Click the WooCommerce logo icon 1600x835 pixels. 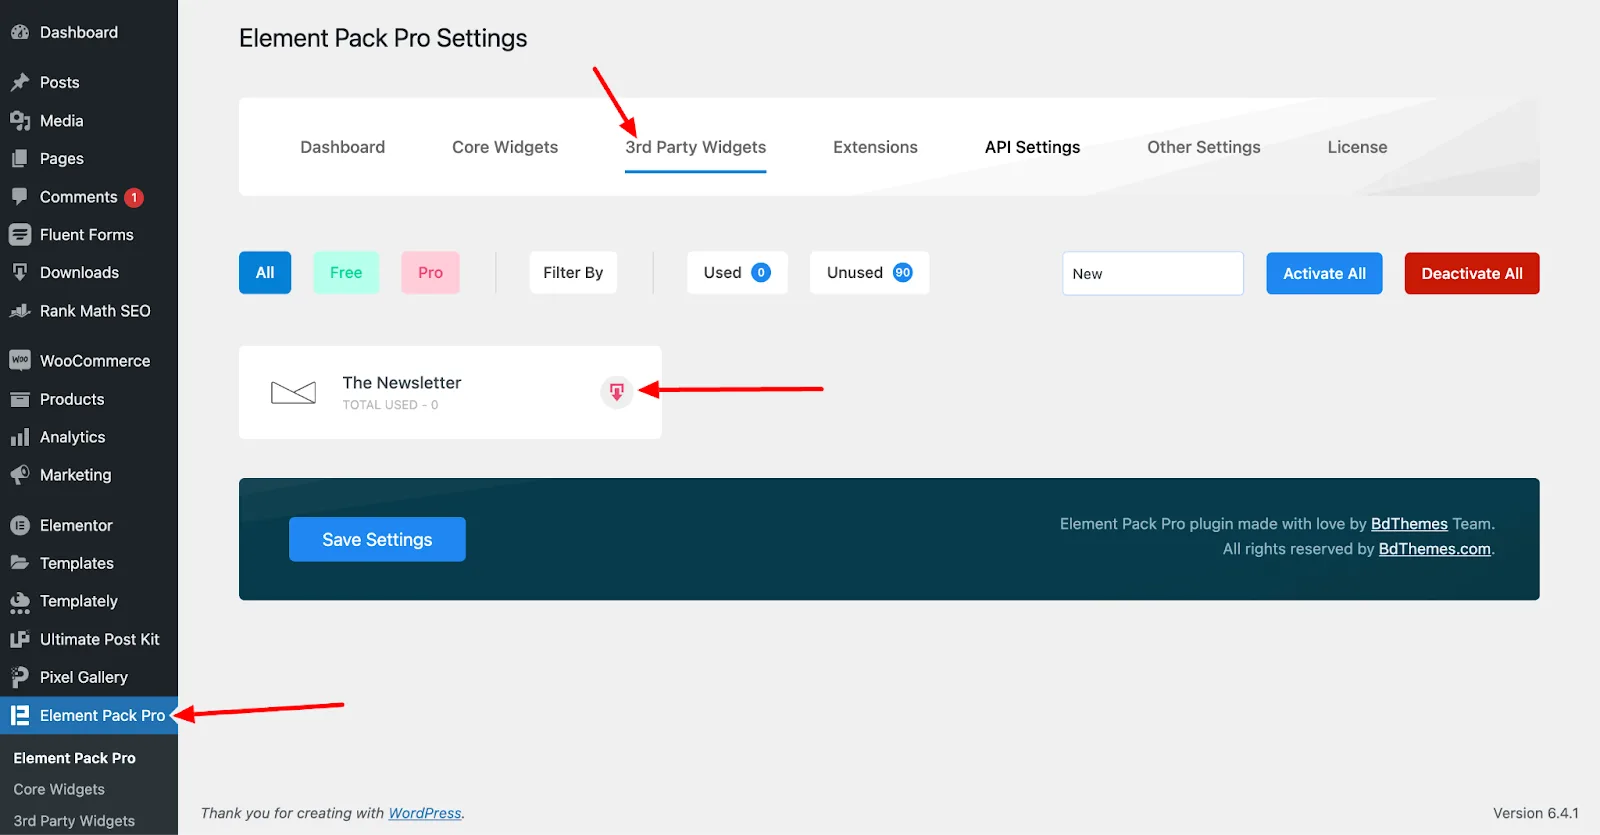point(20,360)
